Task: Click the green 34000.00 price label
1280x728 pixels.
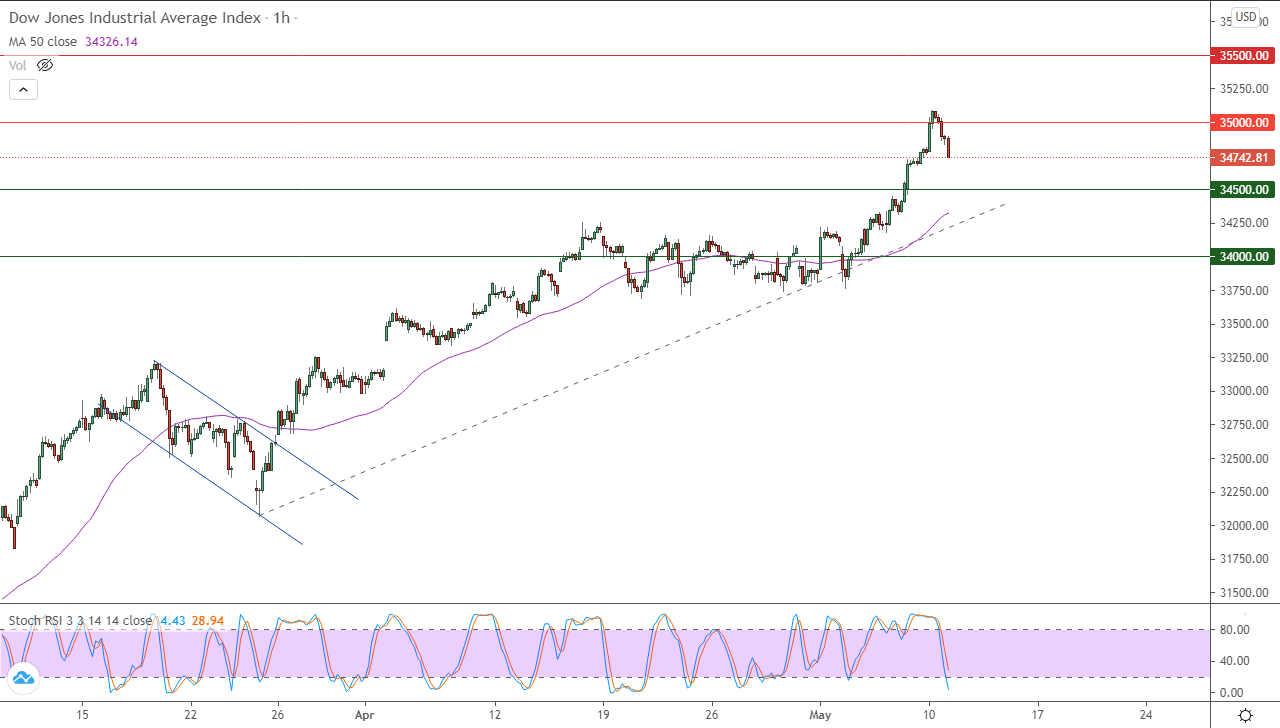Action: coord(1245,256)
